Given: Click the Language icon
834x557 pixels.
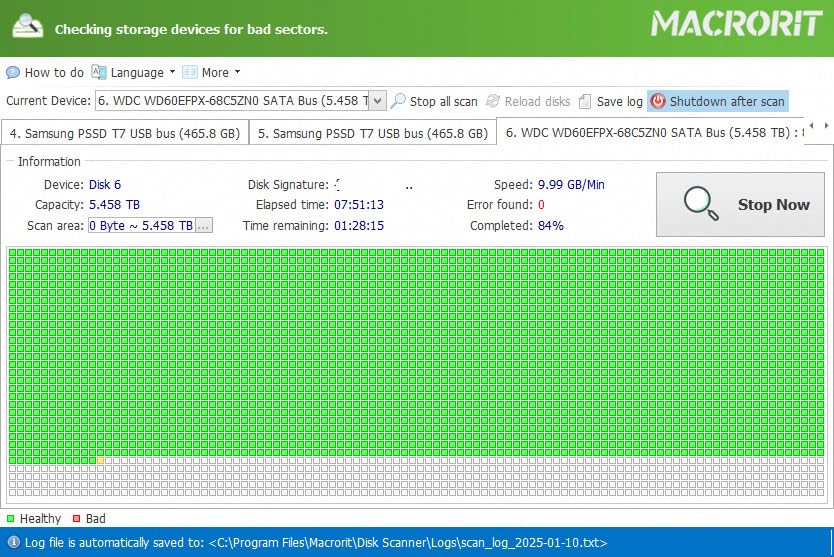Looking at the screenshot, I should (x=99, y=72).
